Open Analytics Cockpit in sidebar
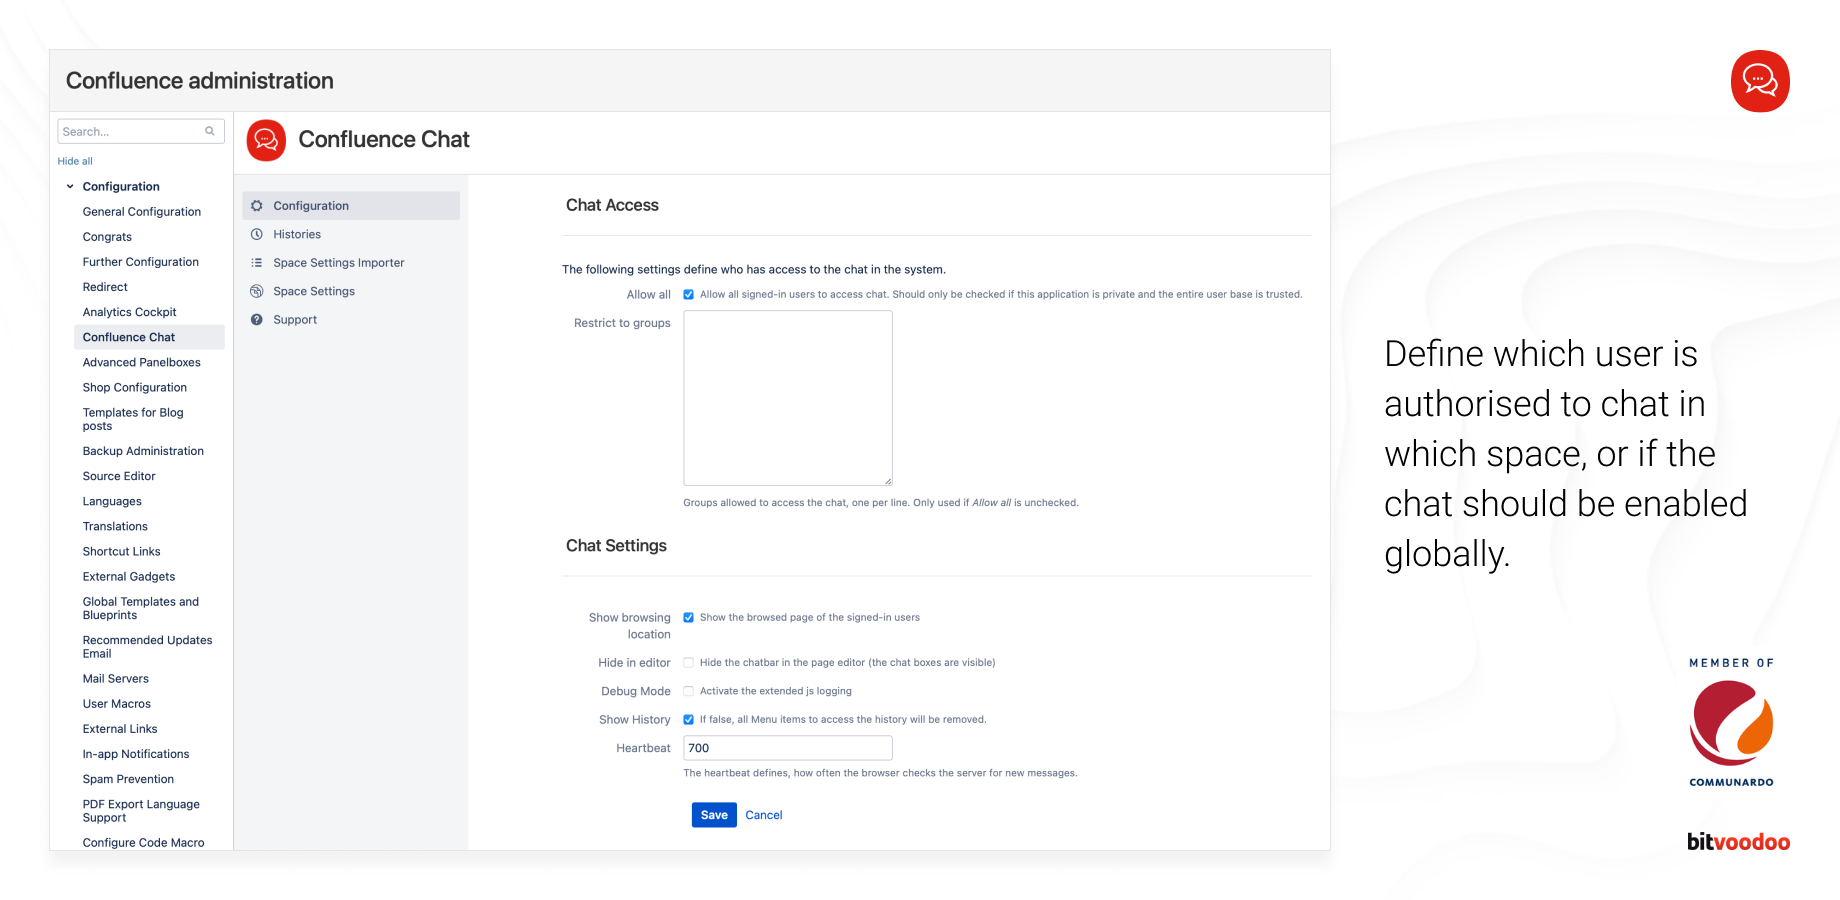Screen dimensions: 1840x900 pyautogui.click(x=129, y=312)
